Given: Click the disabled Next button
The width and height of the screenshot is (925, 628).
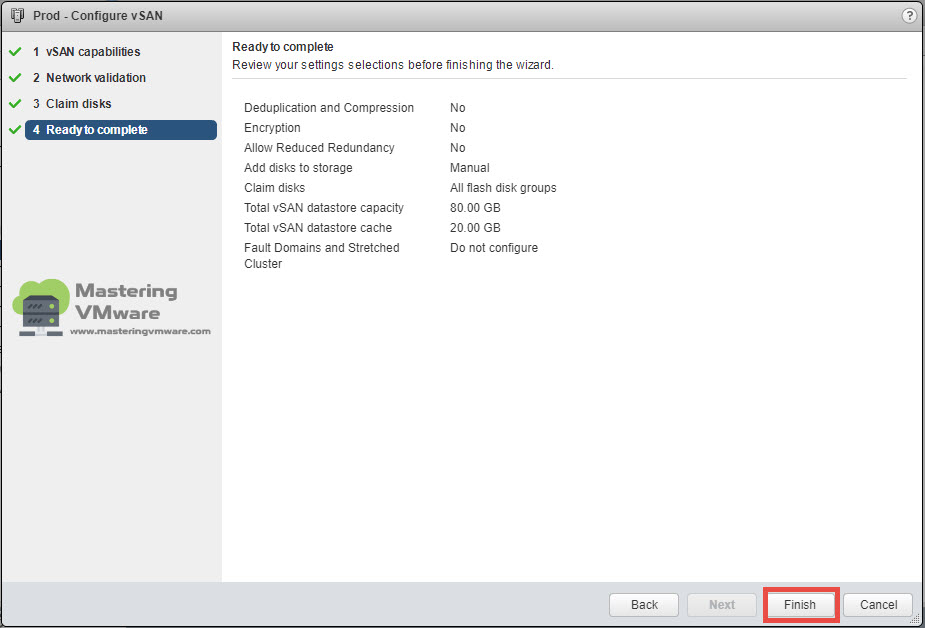Looking at the screenshot, I should (x=721, y=605).
